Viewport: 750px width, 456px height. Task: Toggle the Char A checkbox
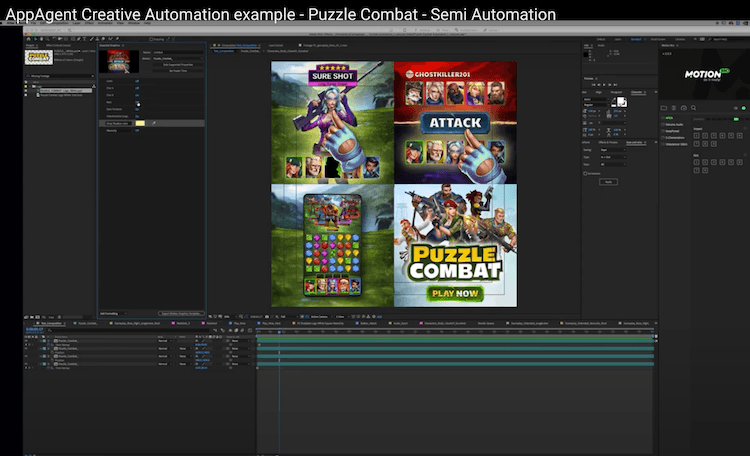pyautogui.click(x=137, y=88)
